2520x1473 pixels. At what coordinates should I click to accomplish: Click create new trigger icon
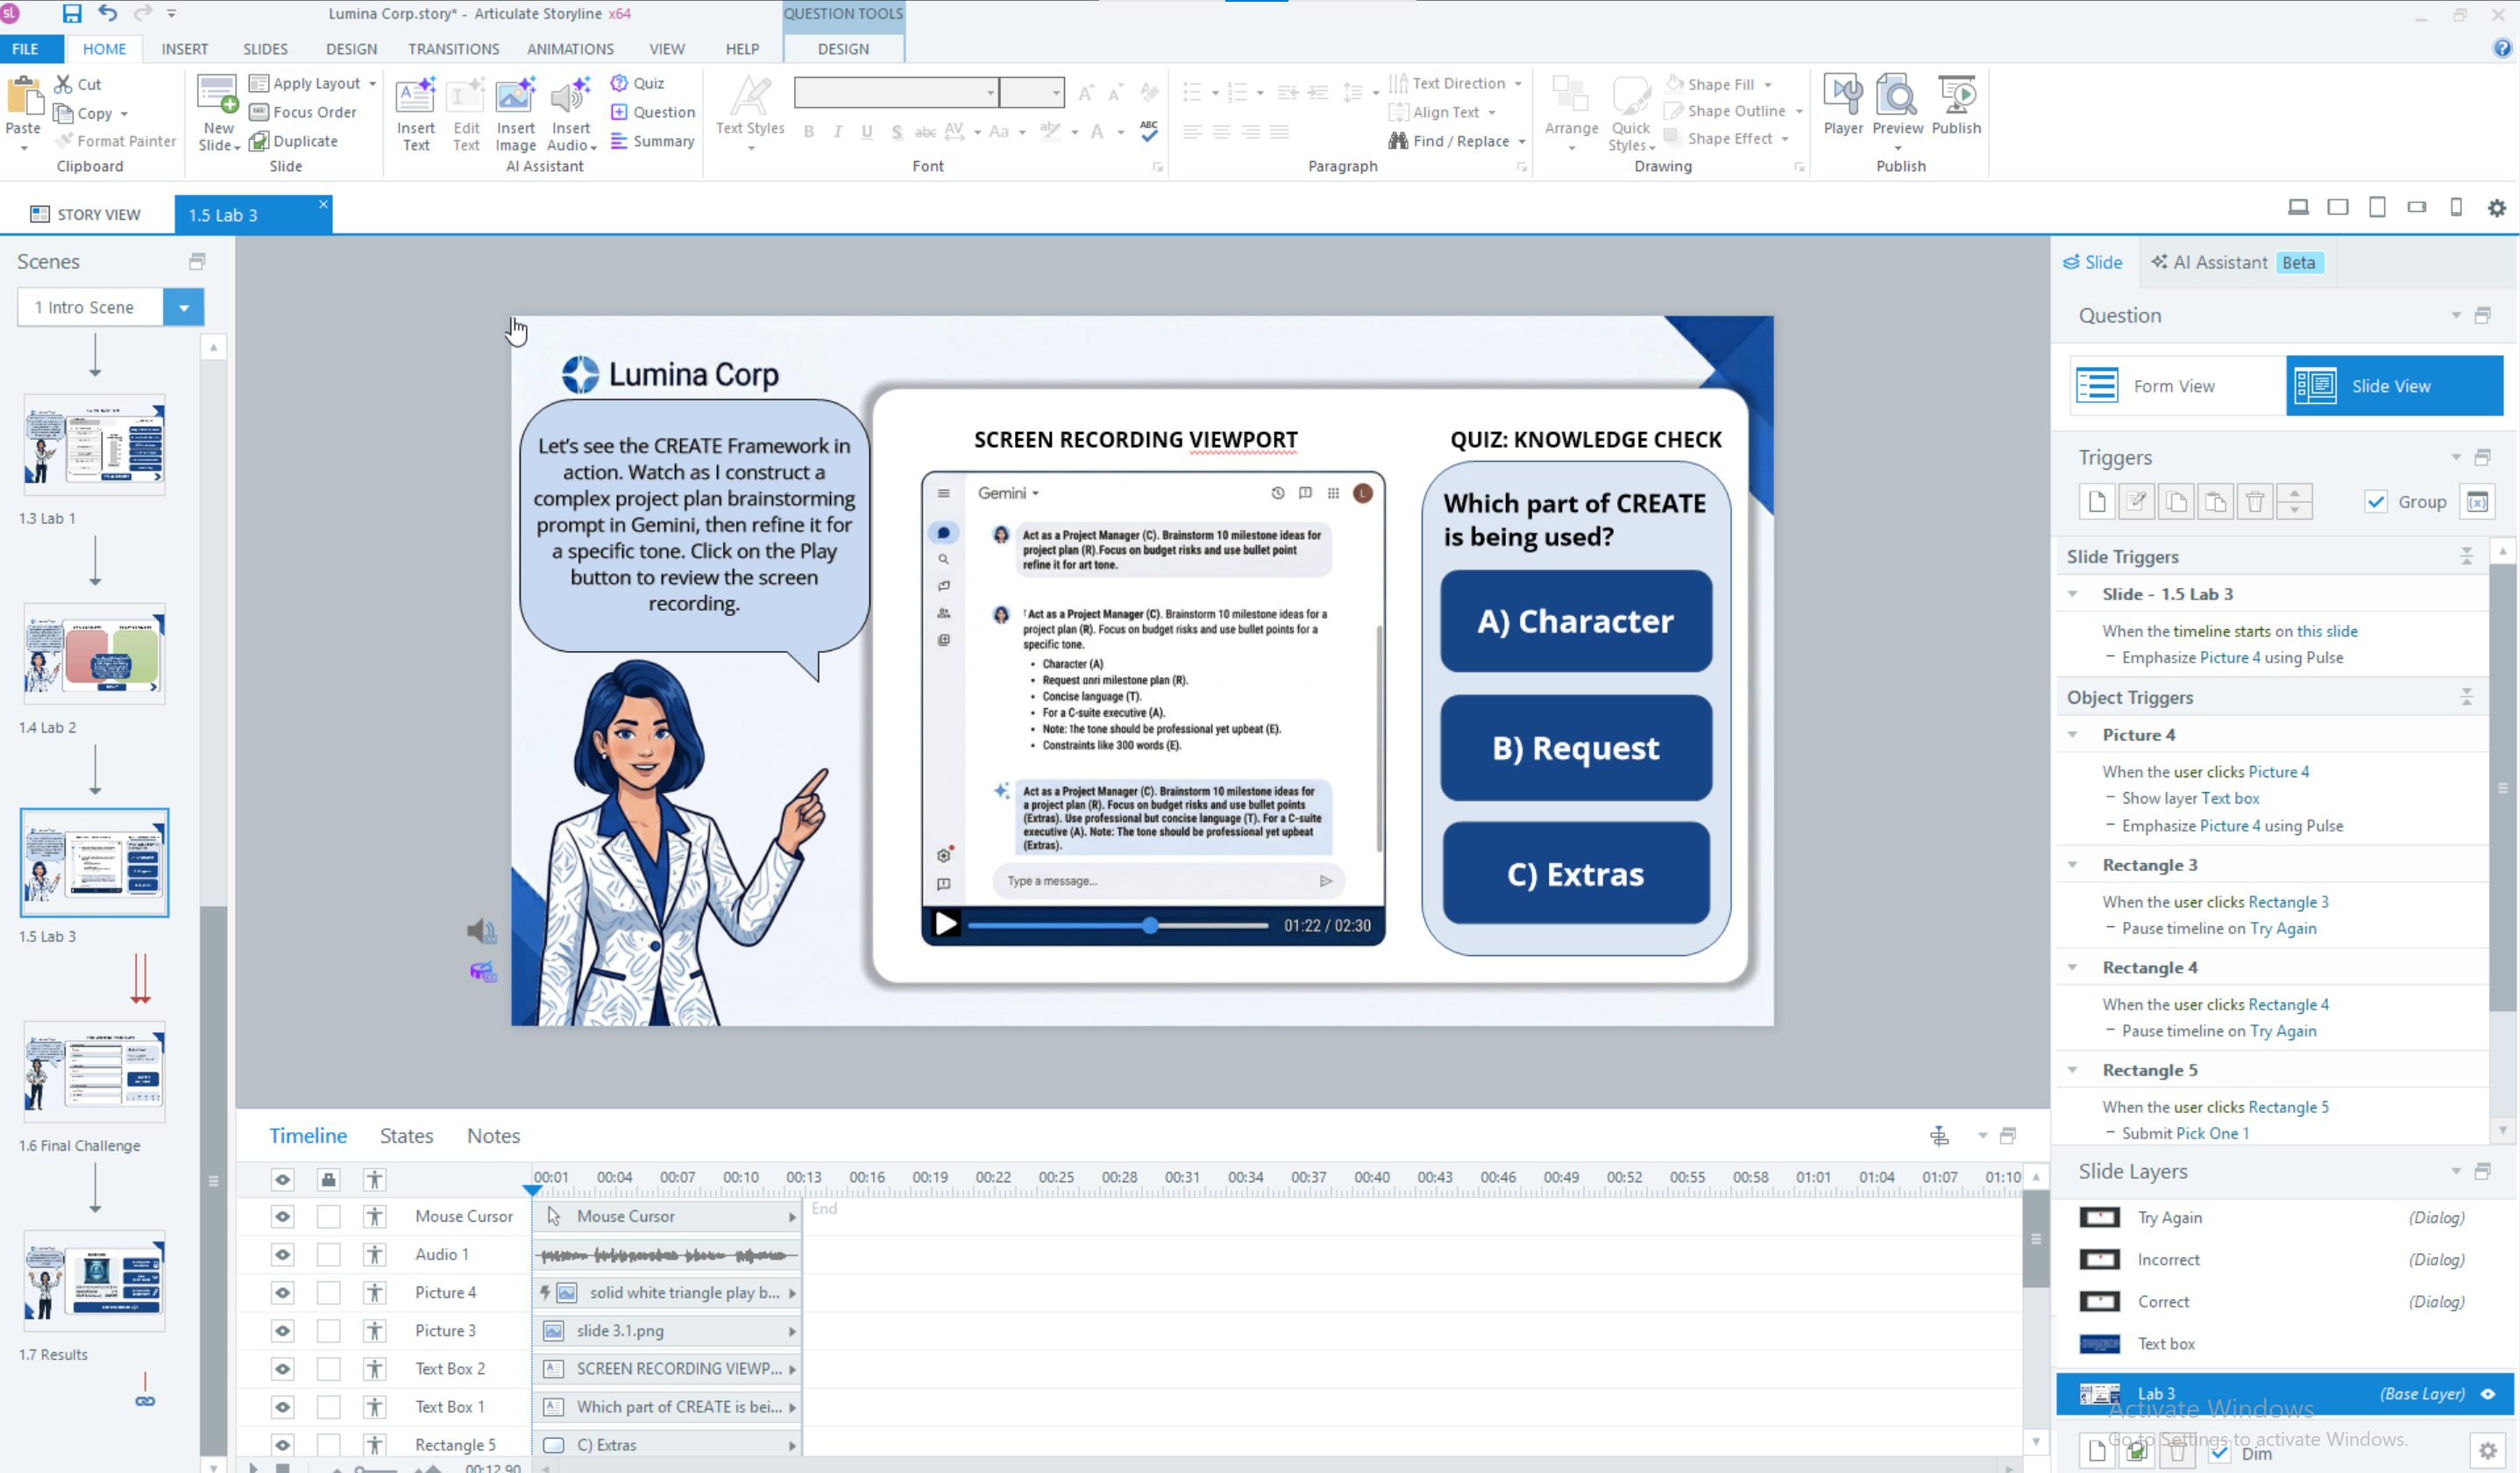pos(2097,501)
